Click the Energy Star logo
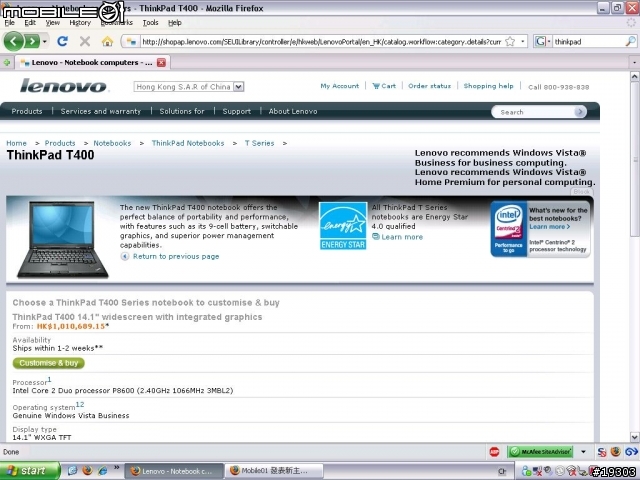The image size is (640, 480). click(343, 226)
